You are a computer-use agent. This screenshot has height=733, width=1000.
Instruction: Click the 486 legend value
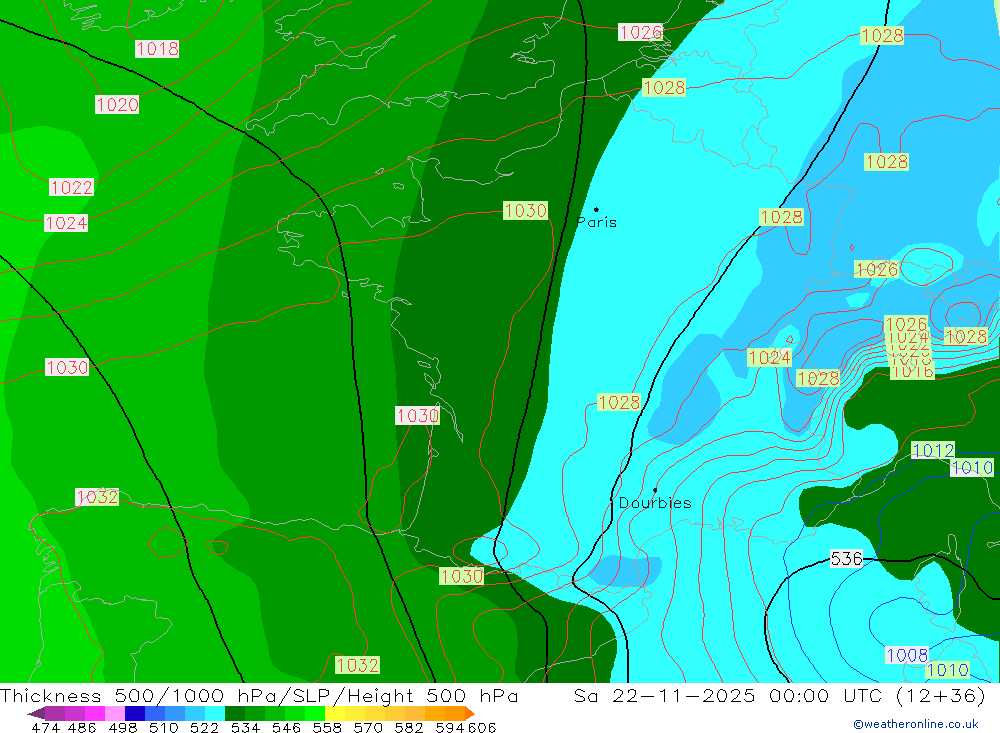tap(82, 727)
